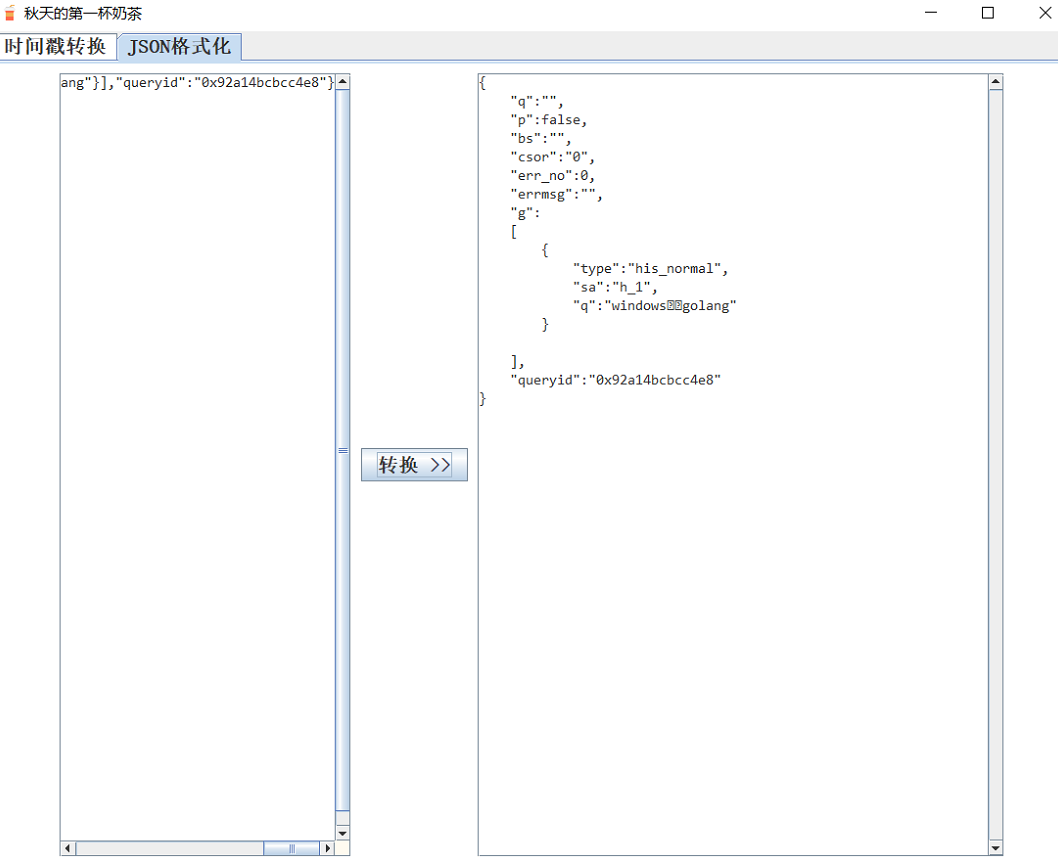Click left arrow of horizontal scrollbar

(67, 848)
